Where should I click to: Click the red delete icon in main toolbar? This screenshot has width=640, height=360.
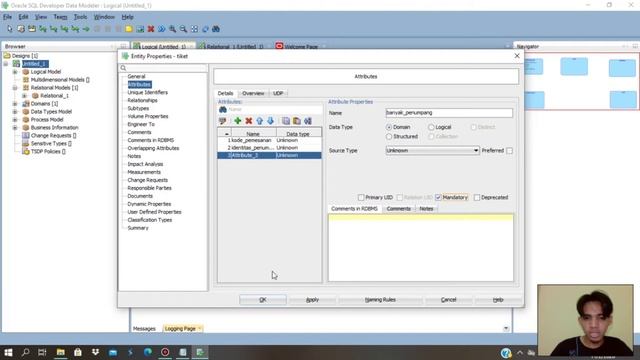(x=151, y=29)
